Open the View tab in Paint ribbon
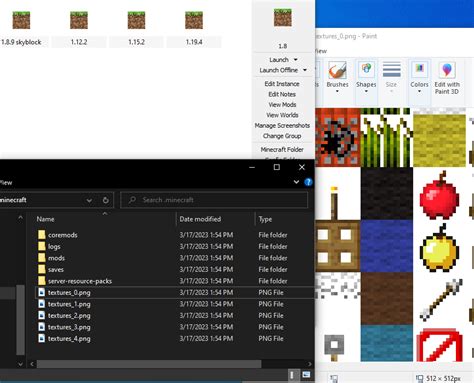Image resolution: width=474 pixels, height=383 pixels. pos(321,51)
